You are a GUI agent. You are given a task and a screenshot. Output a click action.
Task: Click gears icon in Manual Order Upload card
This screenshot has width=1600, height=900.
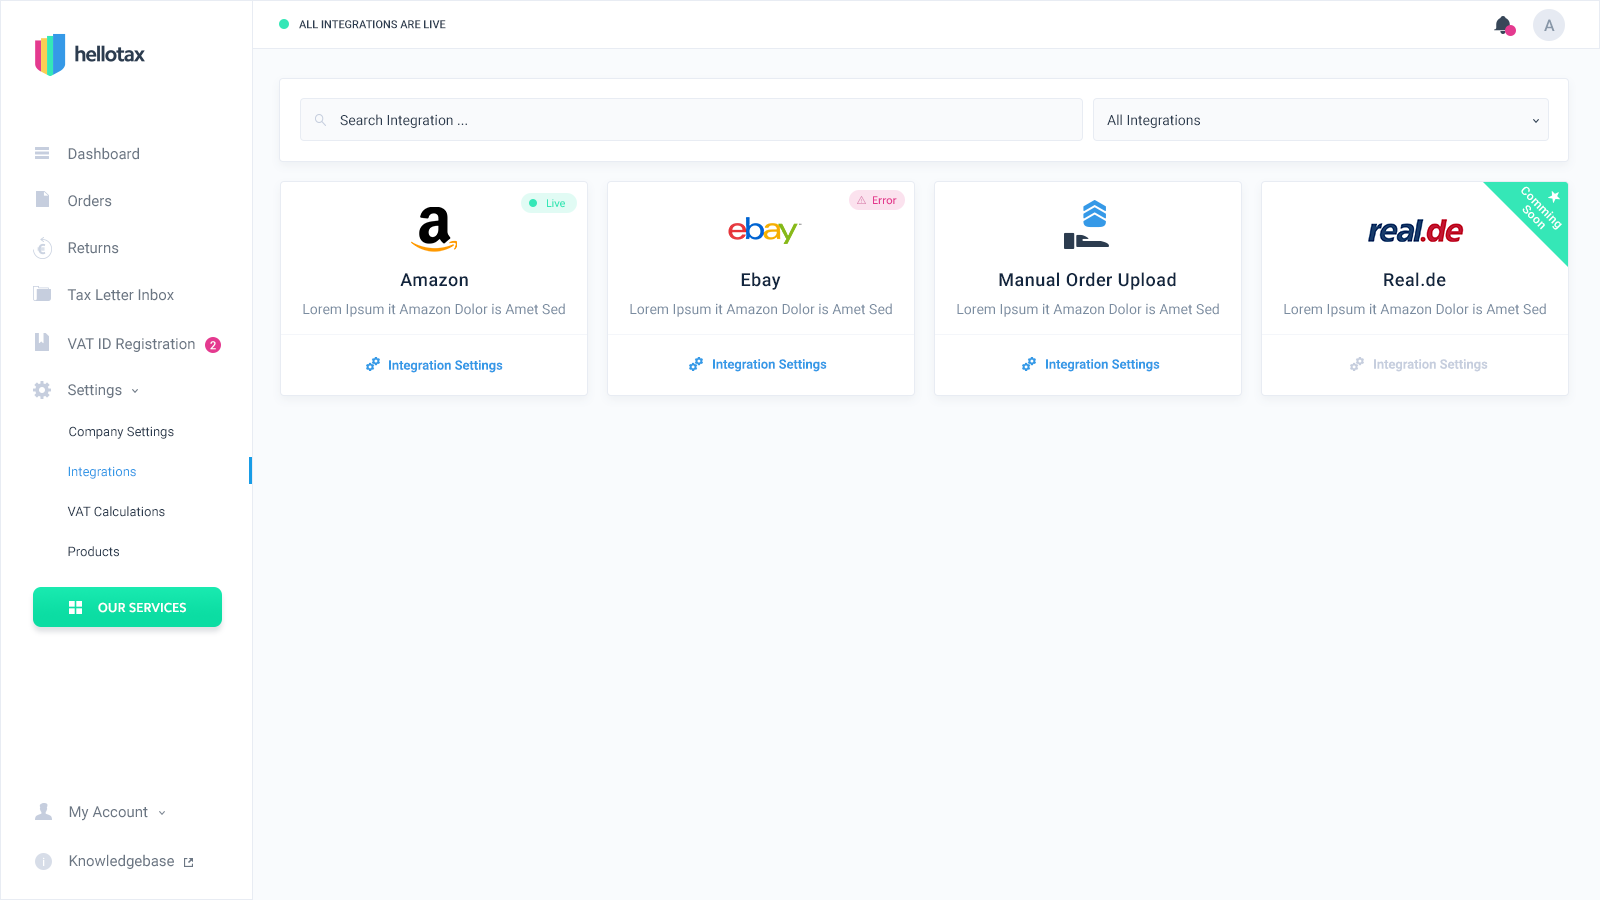(1029, 364)
